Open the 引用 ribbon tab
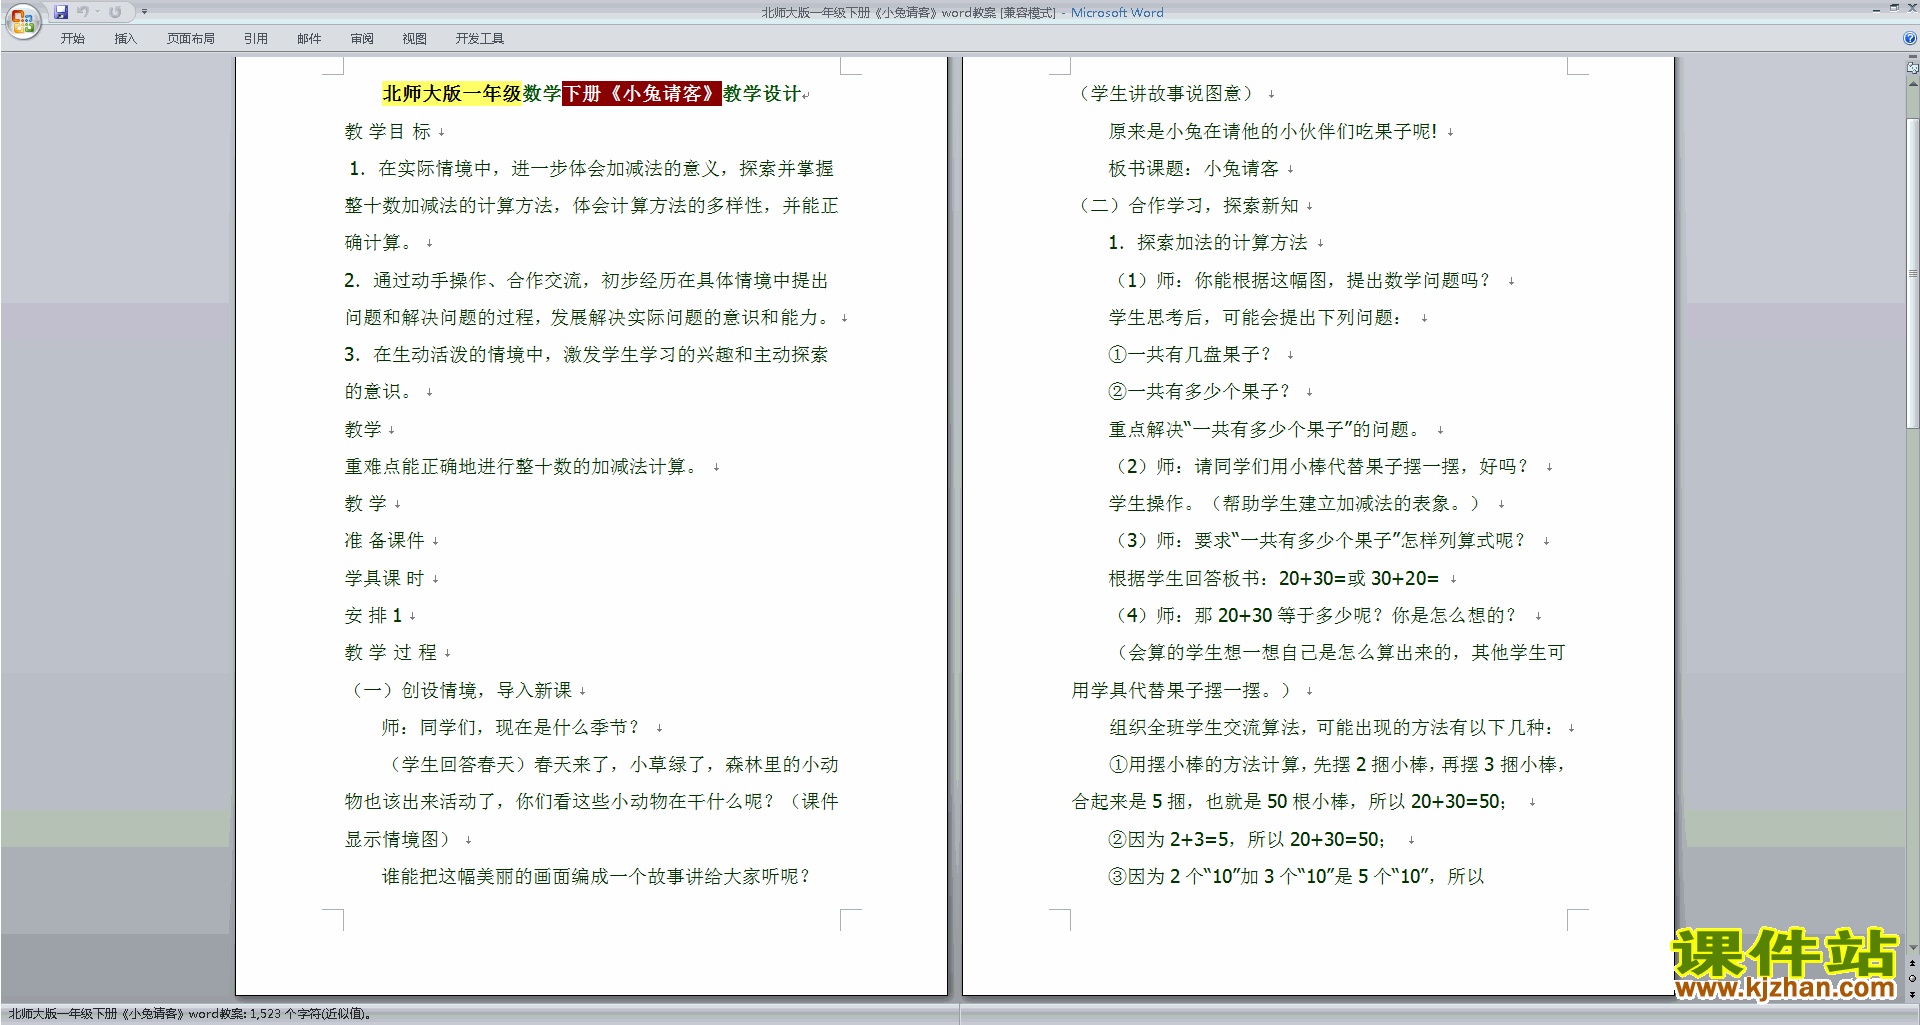This screenshot has width=1920, height=1025. [x=255, y=39]
